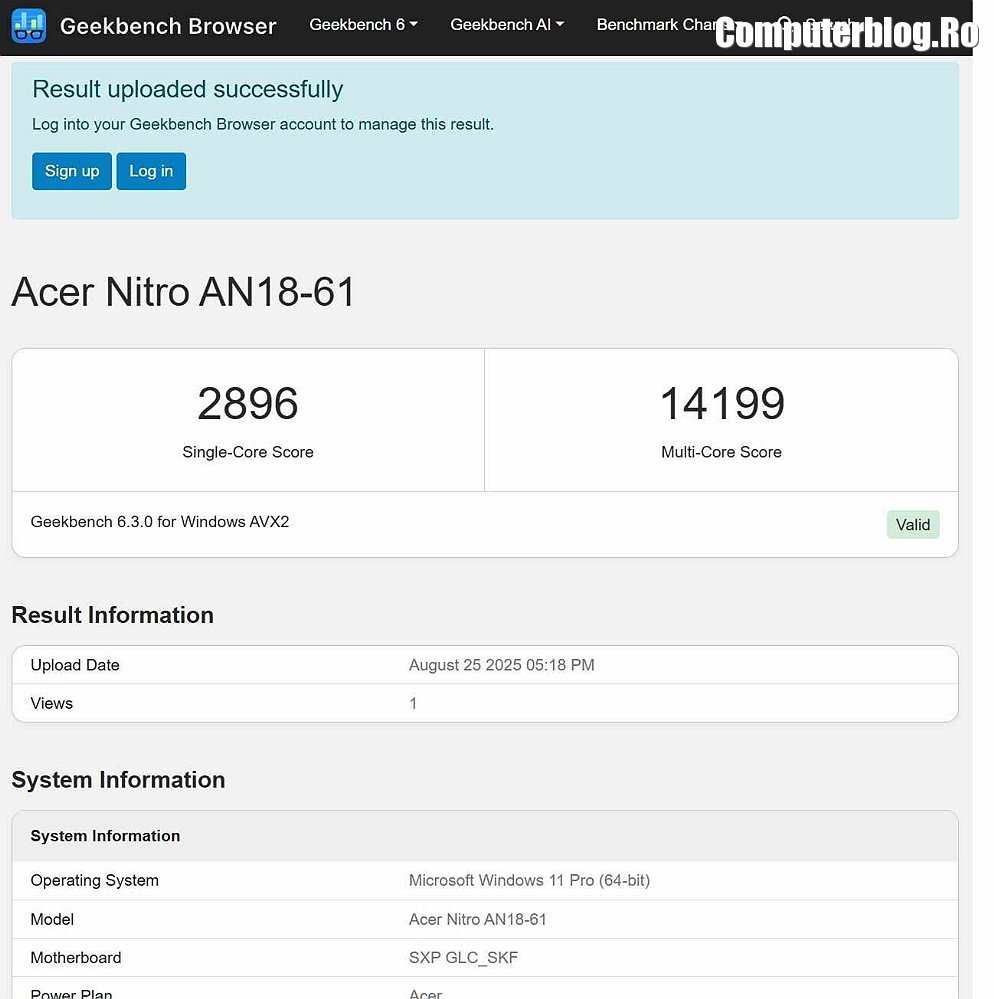Click the 'Log into your Geekbench Browser account' message

(263, 124)
